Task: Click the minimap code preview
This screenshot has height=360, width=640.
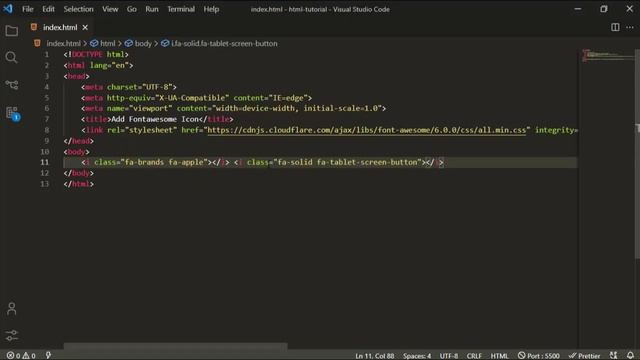Action: coord(607,55)
